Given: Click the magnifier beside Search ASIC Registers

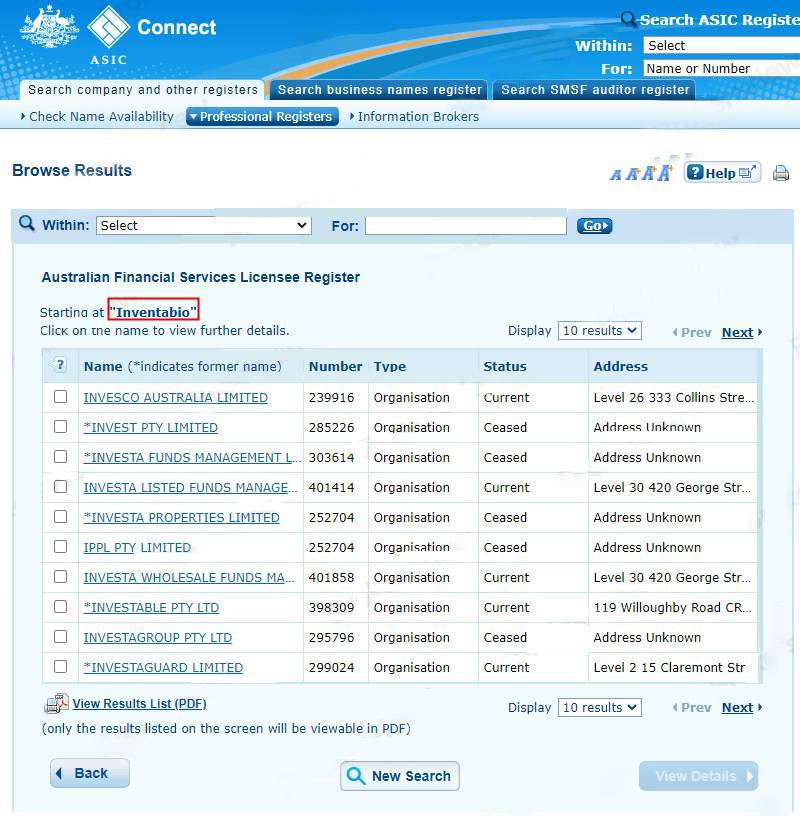Looking at the screenshot, I should click(628, 19).
